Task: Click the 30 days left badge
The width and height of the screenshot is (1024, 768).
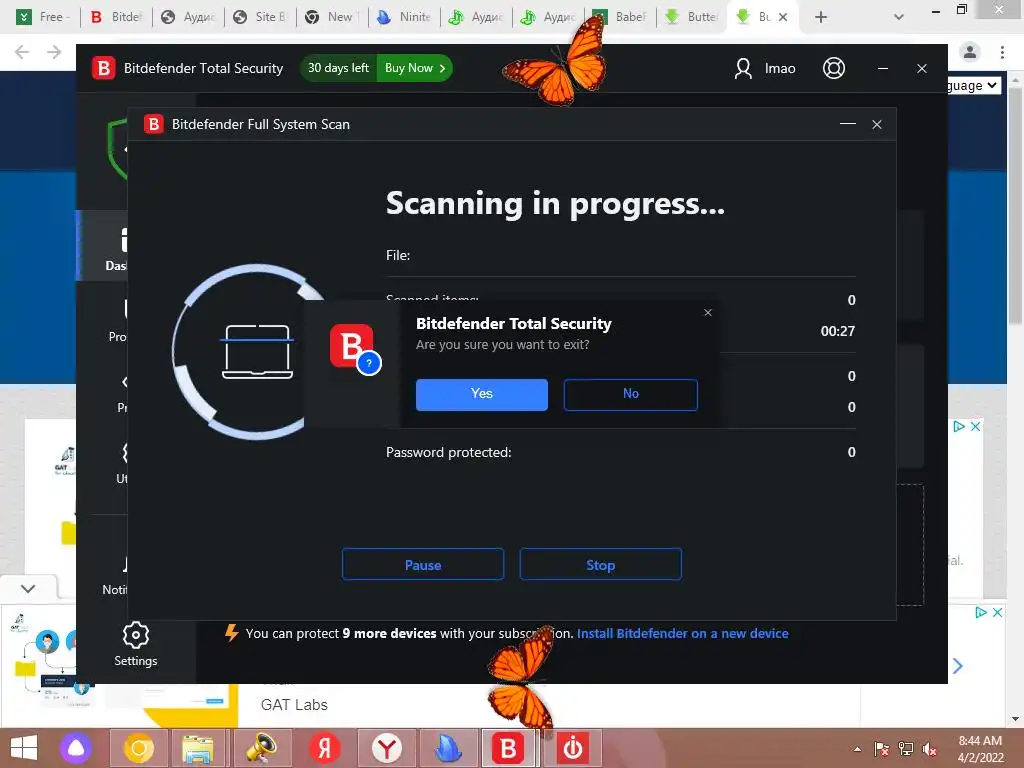Action: click(338, 68)
